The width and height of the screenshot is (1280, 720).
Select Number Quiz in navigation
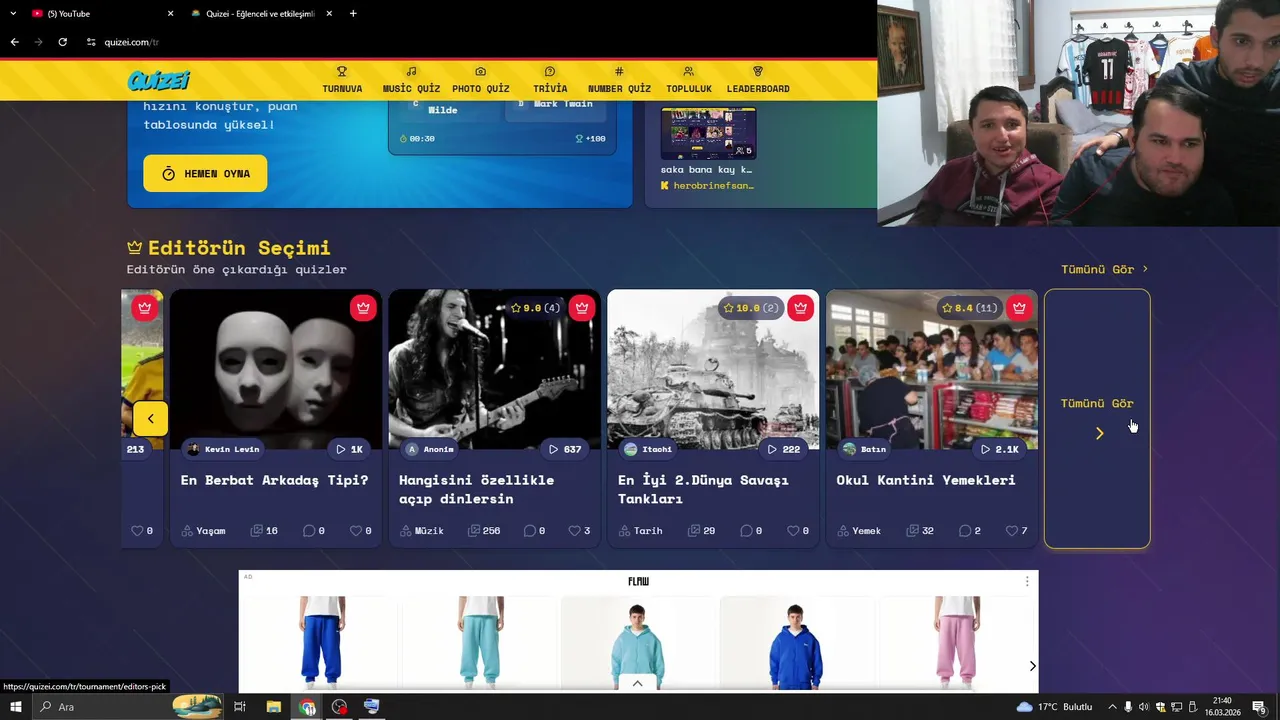click(x=619, y=80)
